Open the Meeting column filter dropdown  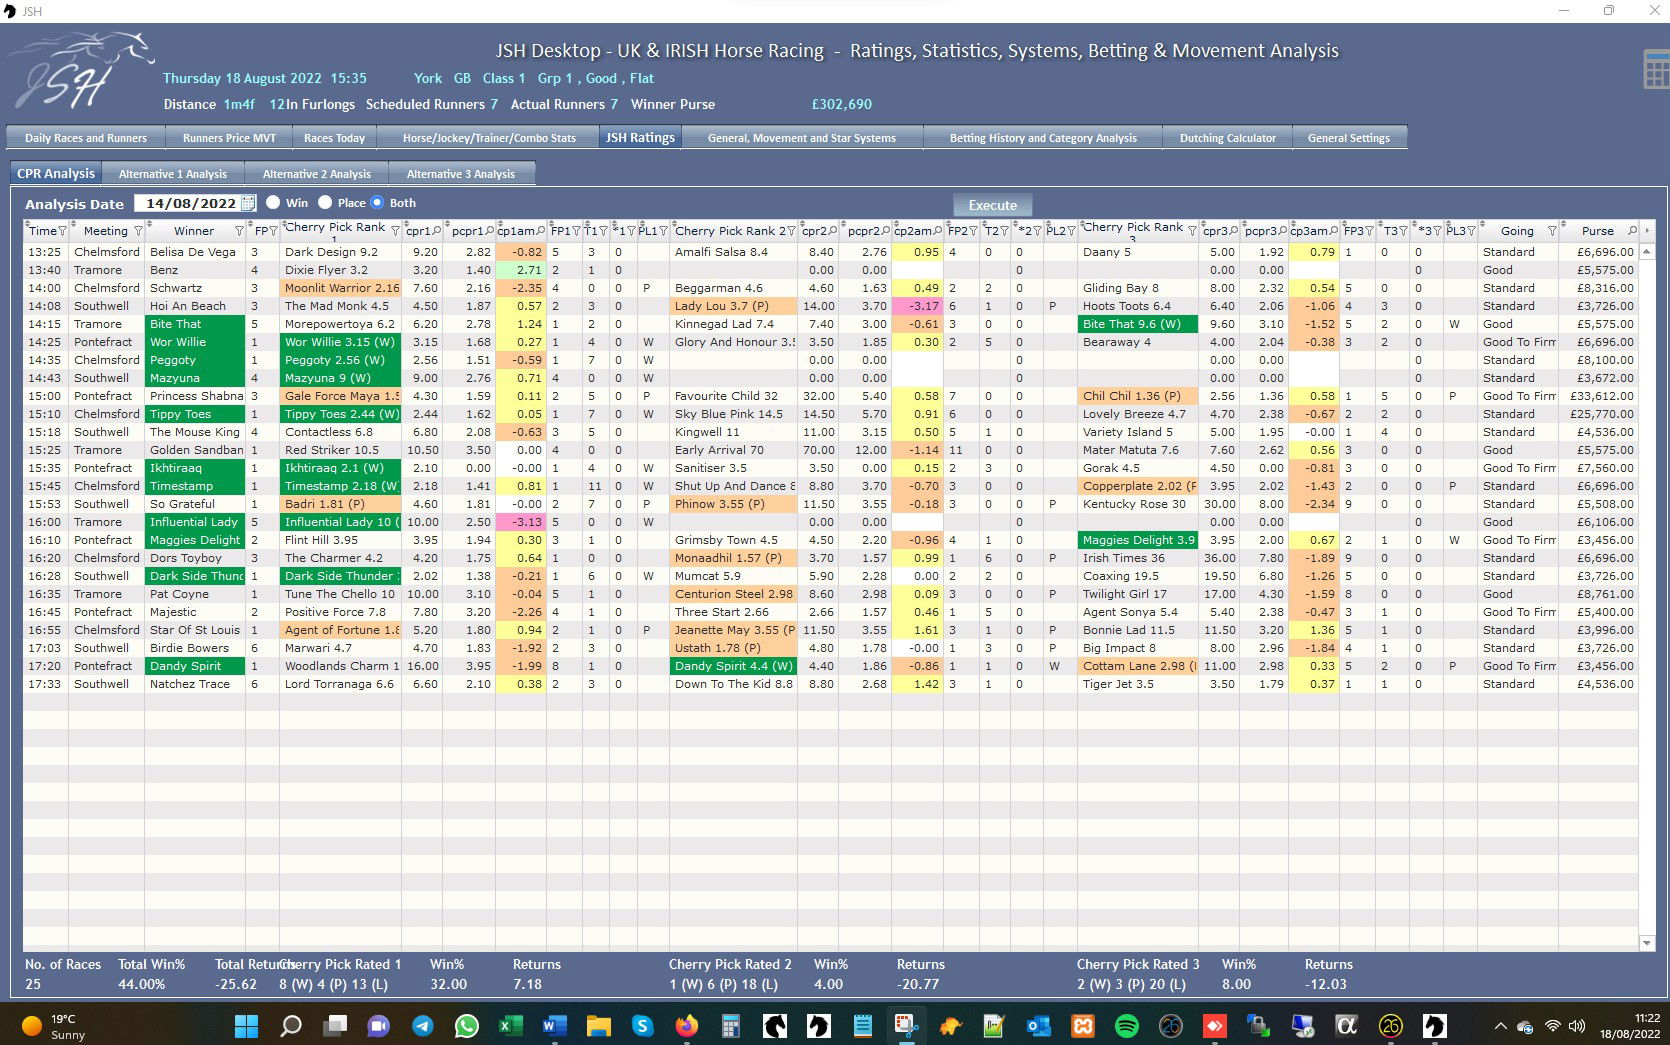[138, 231]
